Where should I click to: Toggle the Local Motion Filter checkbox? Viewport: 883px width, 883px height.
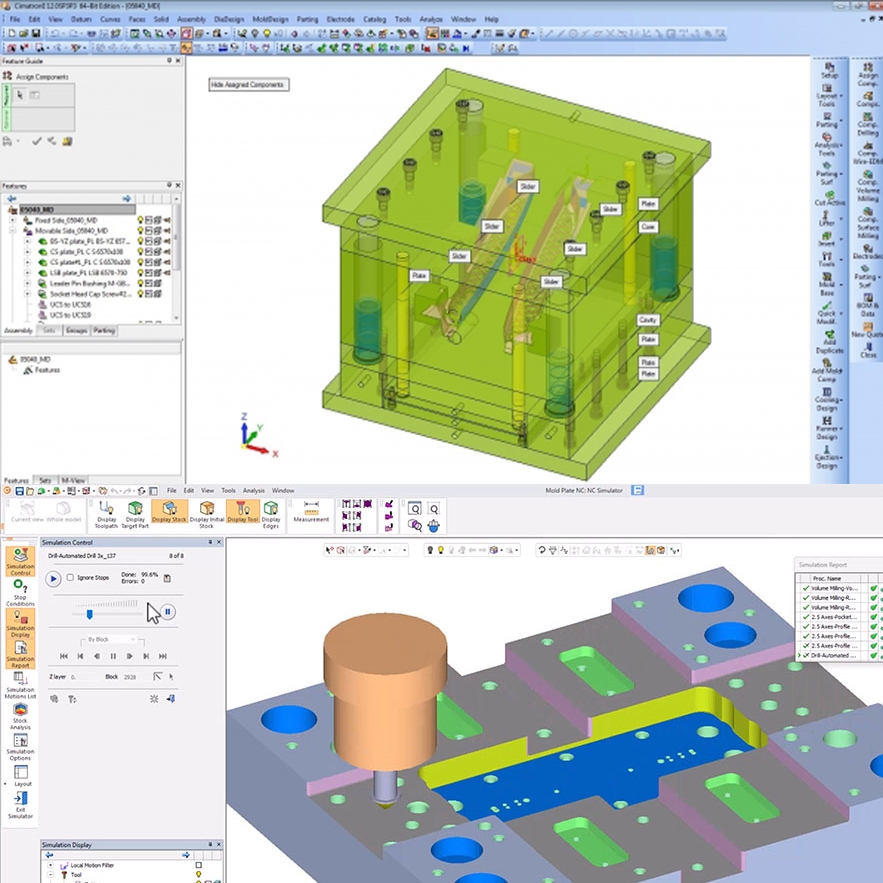(198, 865)
